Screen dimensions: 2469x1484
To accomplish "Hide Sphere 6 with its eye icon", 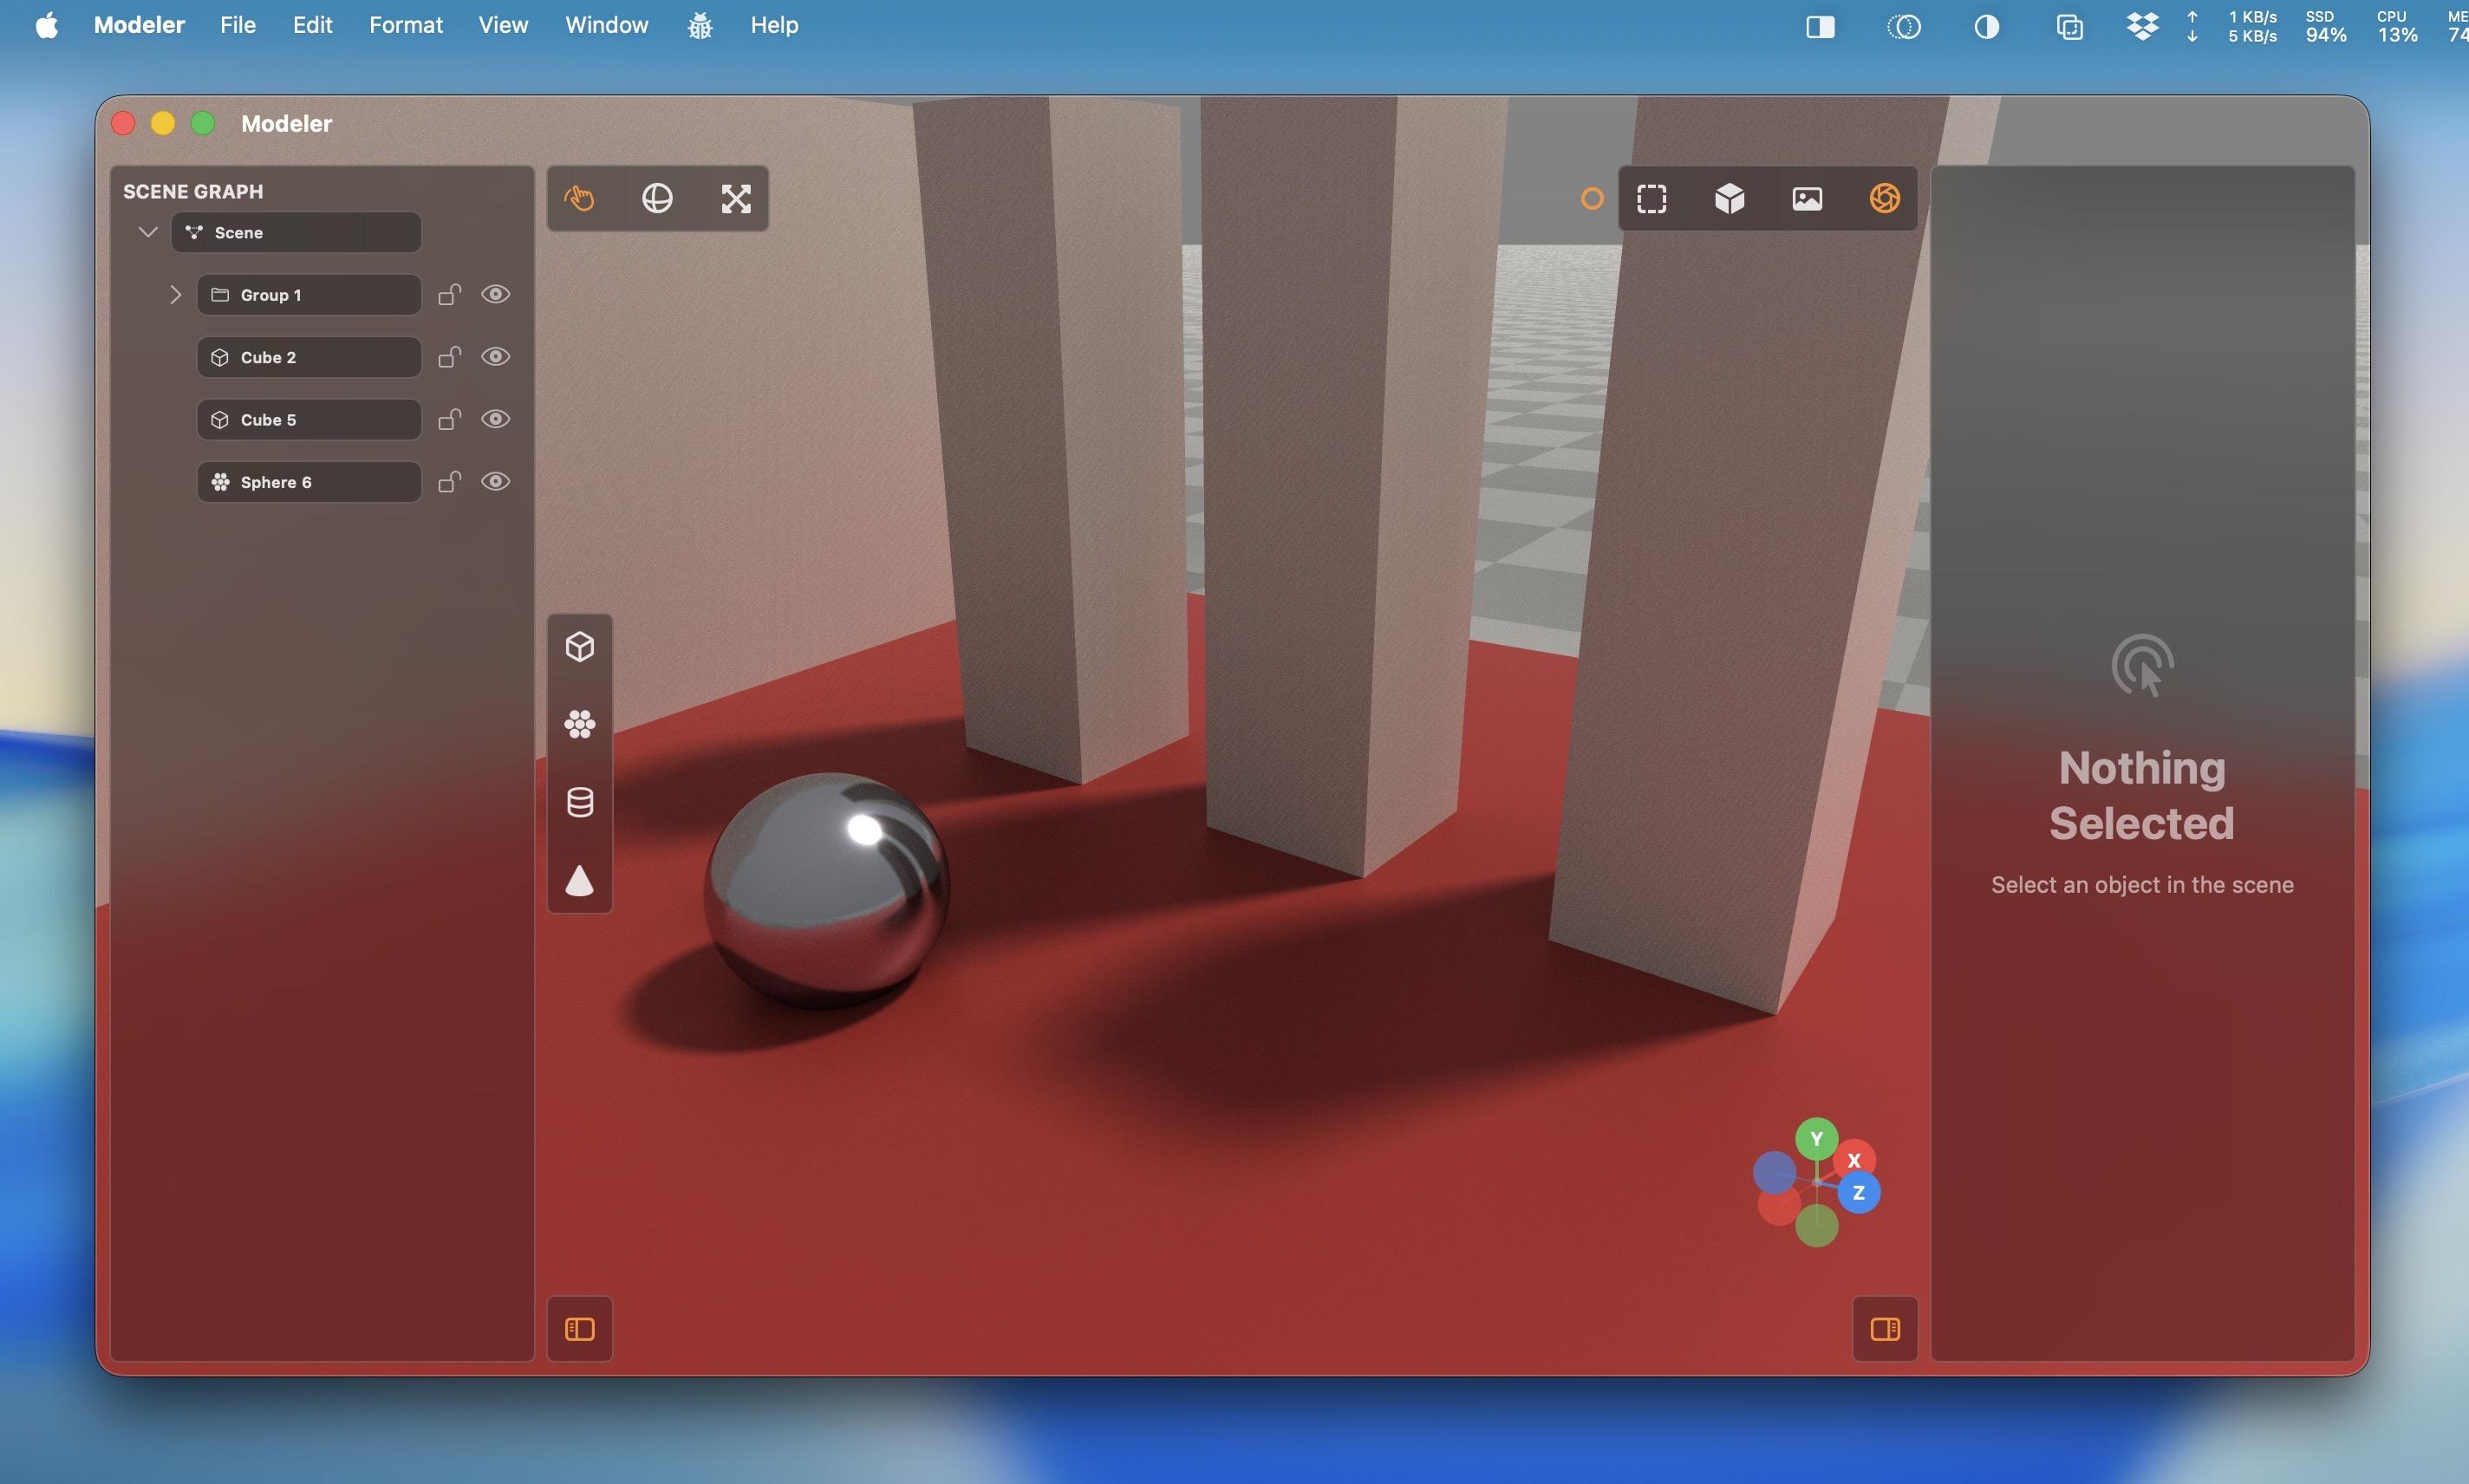I will tap(496, 481).
